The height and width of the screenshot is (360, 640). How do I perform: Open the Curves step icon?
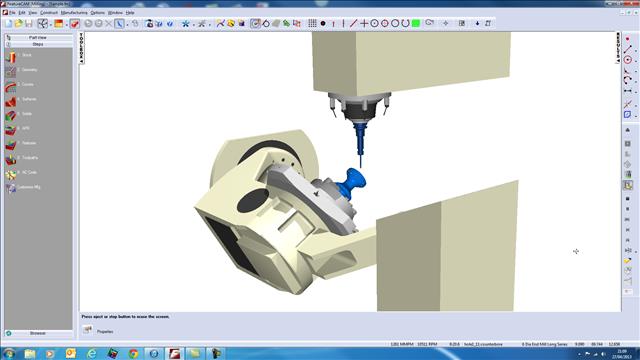coord(11,87)
